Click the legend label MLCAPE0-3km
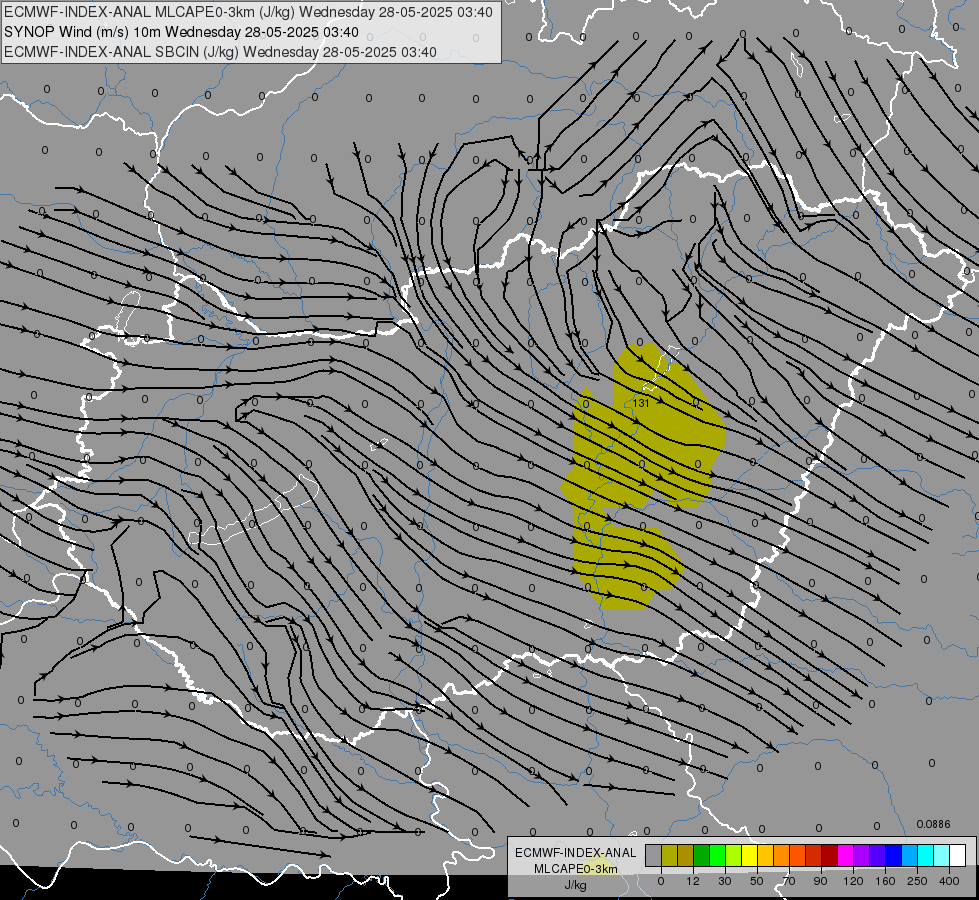The image size is (979, 900). pyautogui.click(x=576, y=869)
